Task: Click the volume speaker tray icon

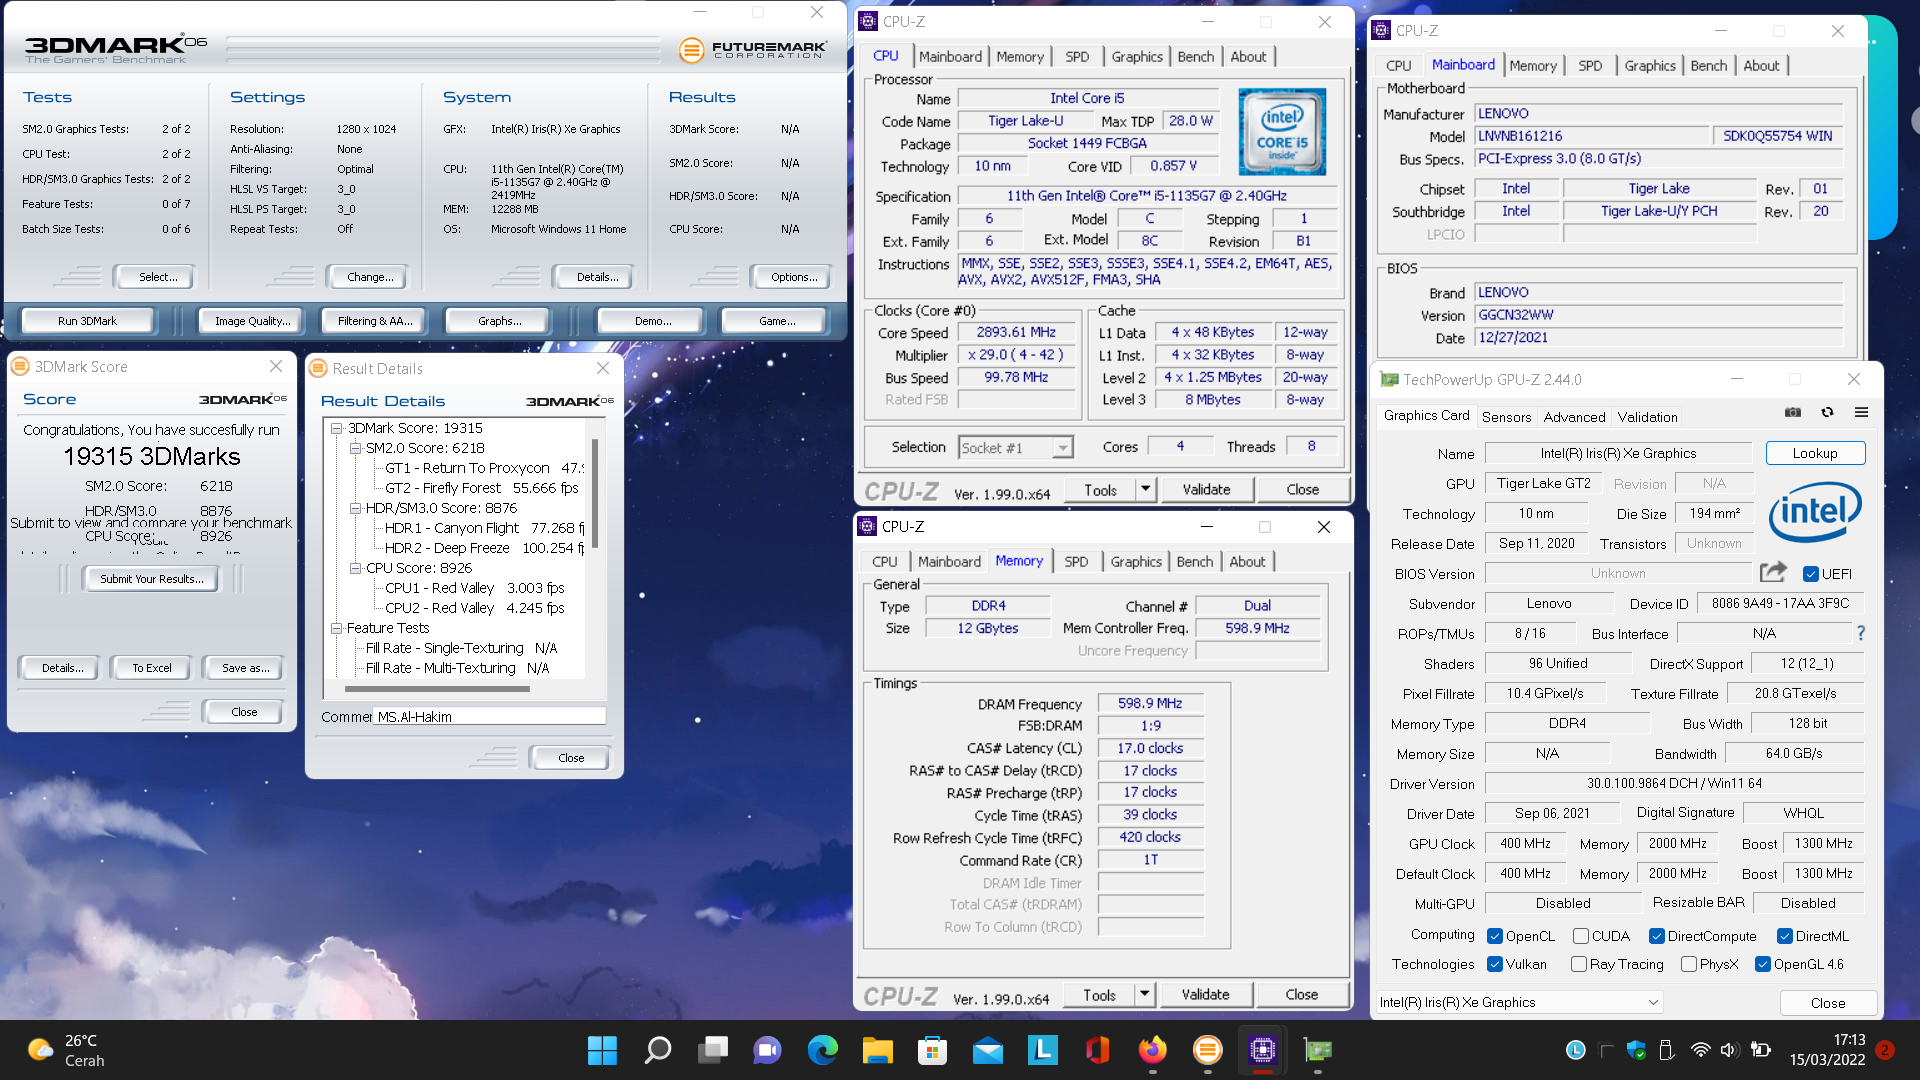Action: tap(1729, 1050)
